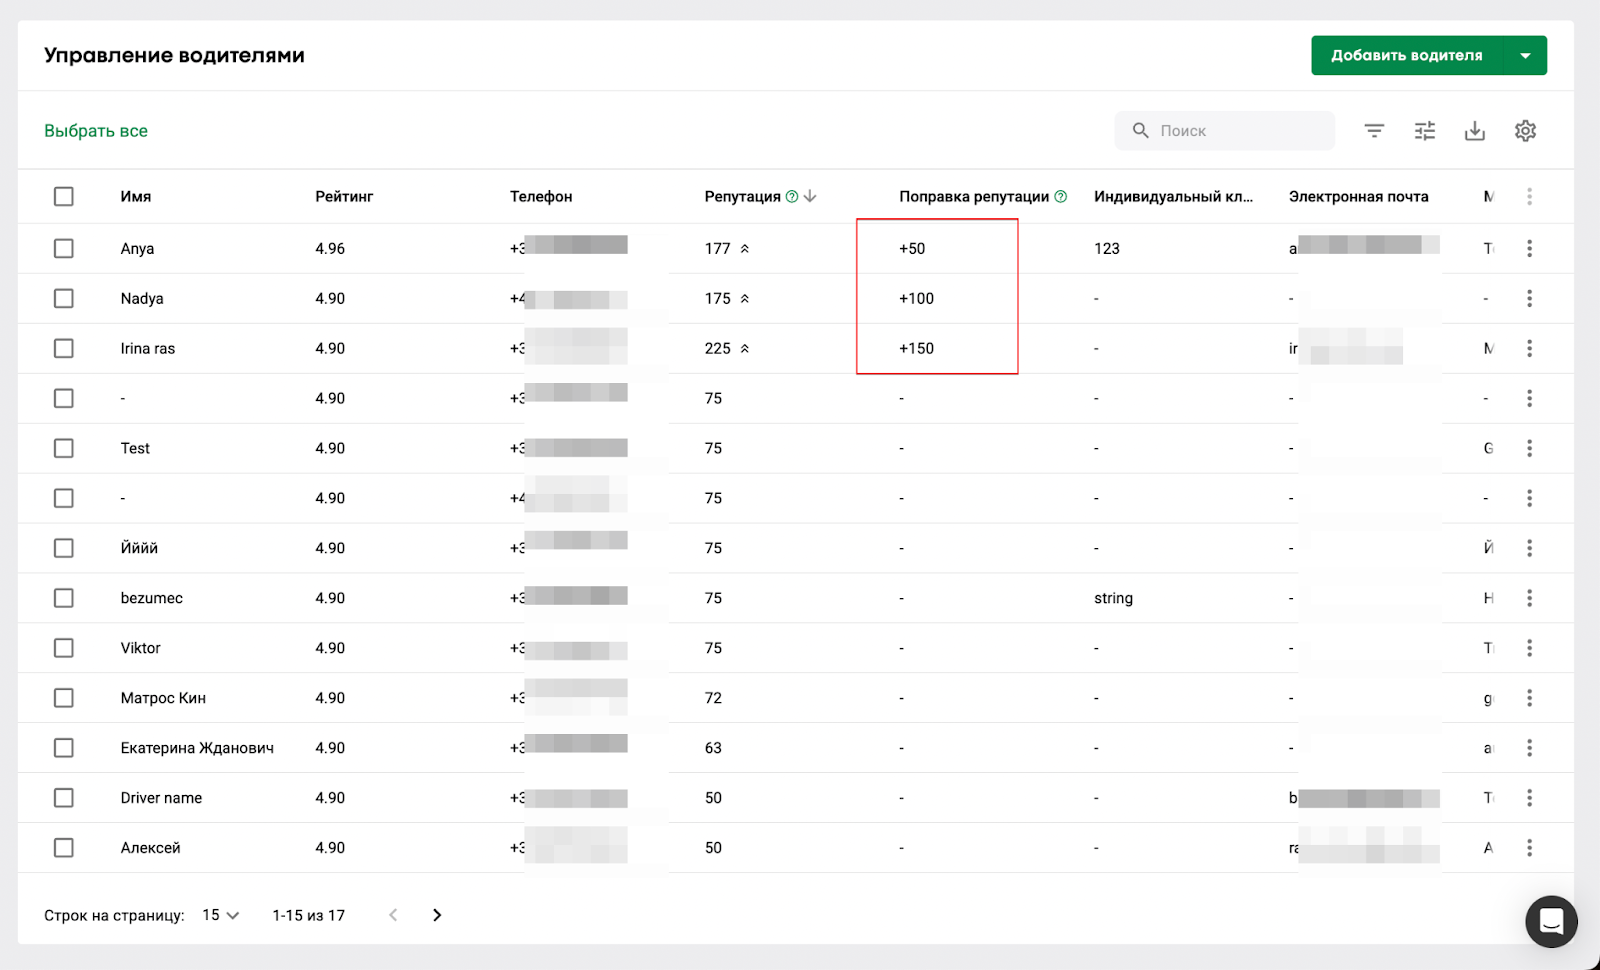Click the +150 reputation adjustment value

(x=916, y=349)
